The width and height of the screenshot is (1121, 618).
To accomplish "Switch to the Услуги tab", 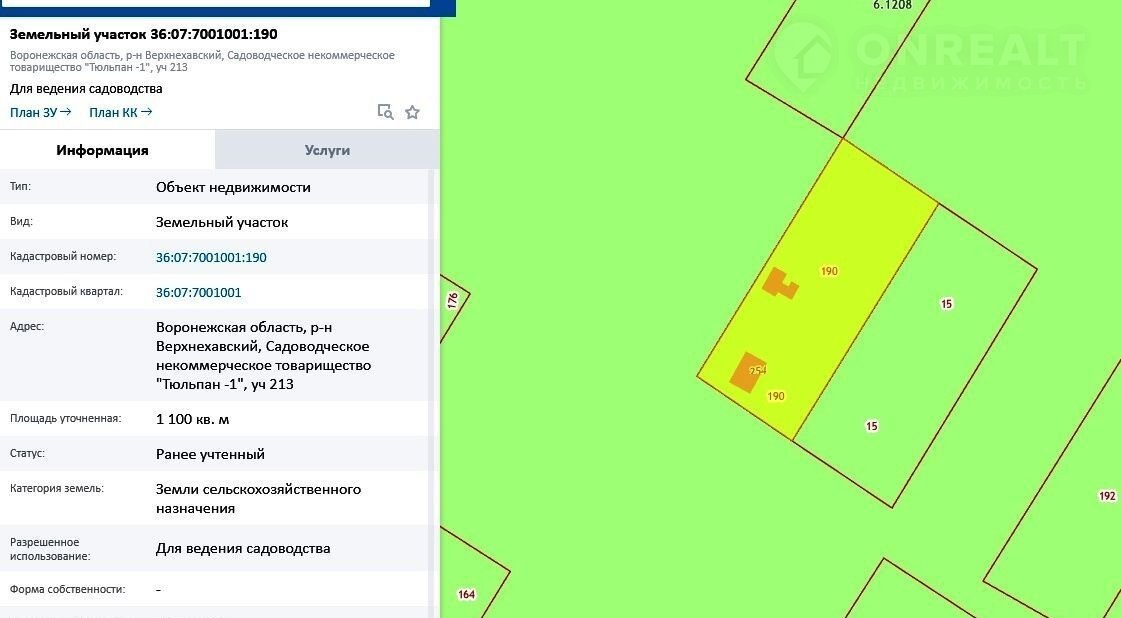I will click(x=327, y=150).
